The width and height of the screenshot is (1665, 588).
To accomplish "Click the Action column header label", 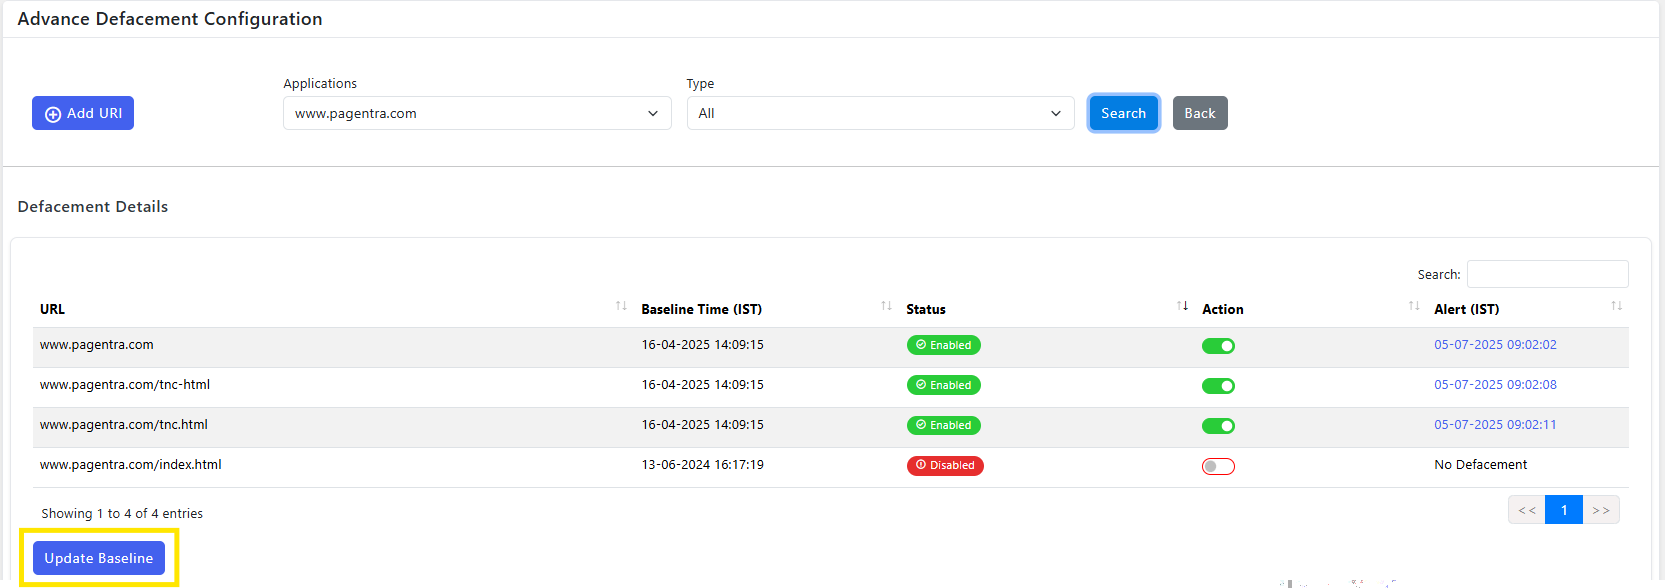I will (x=1223, y=309).
